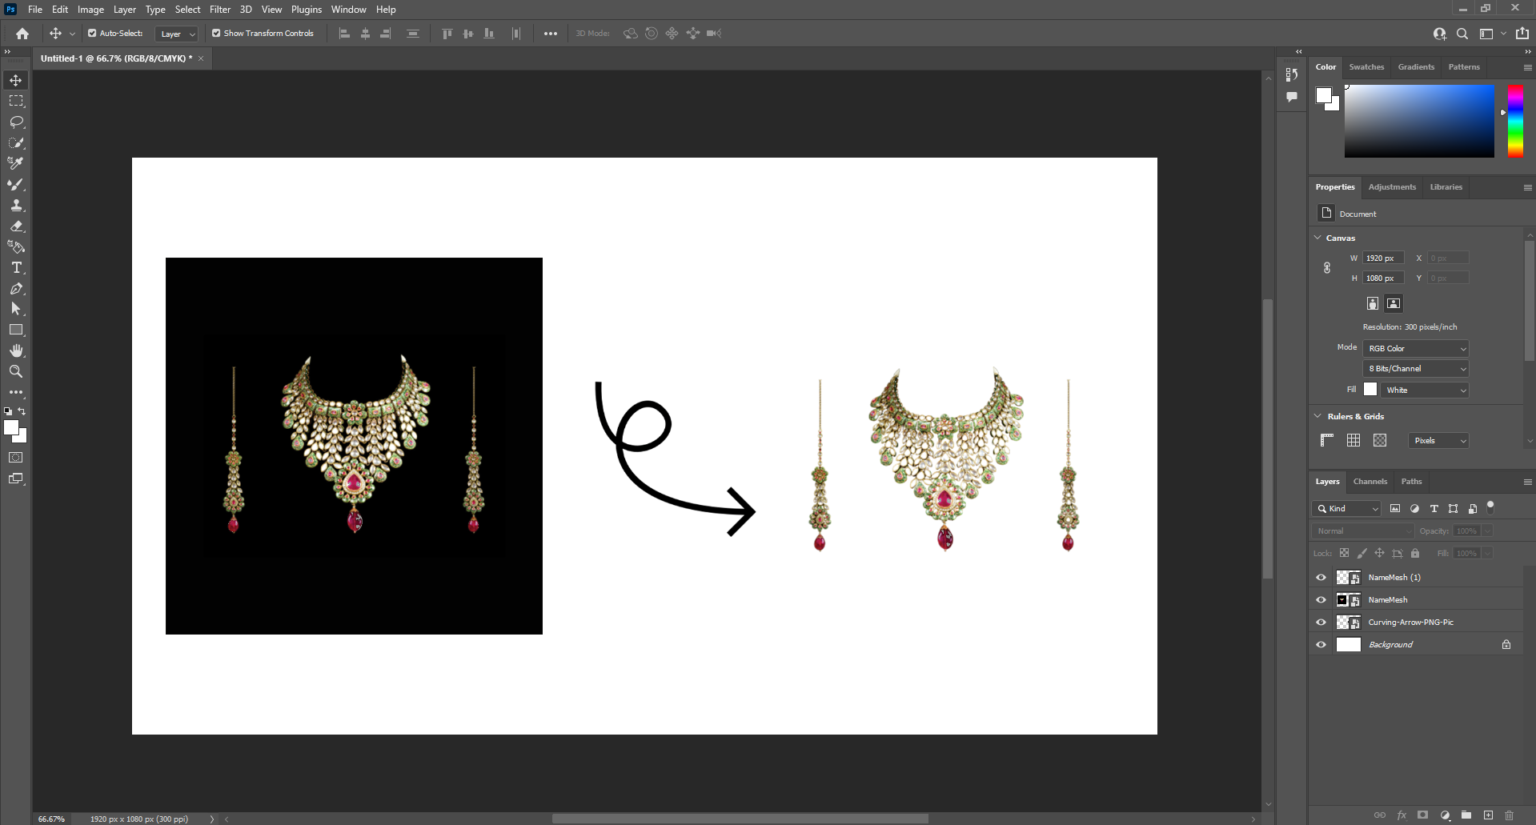This screenshot has height=825, width=1536.
Task: Select the Lasso tool
Action: point(15,121)
